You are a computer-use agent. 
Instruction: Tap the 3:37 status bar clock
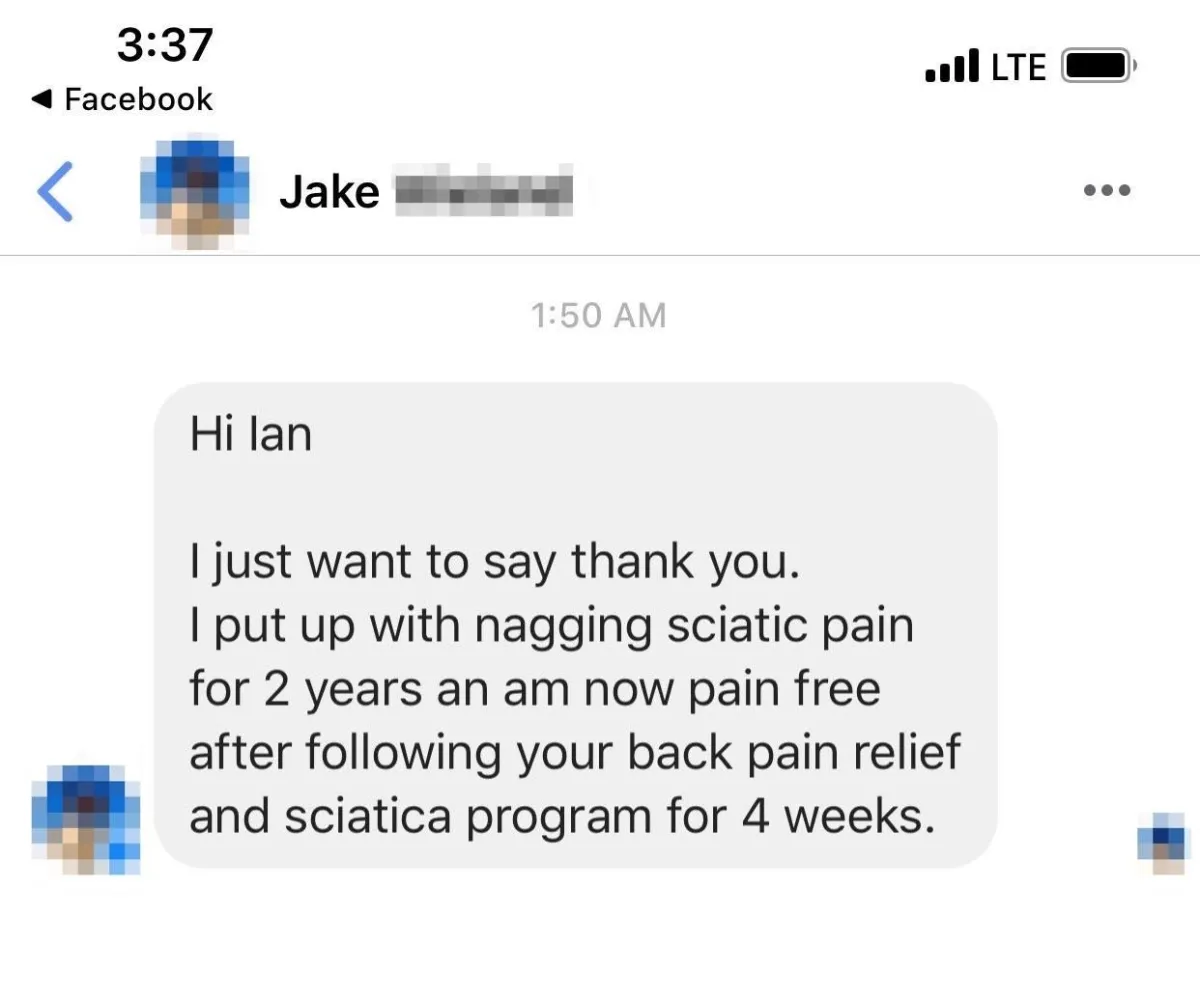(165, 46)
